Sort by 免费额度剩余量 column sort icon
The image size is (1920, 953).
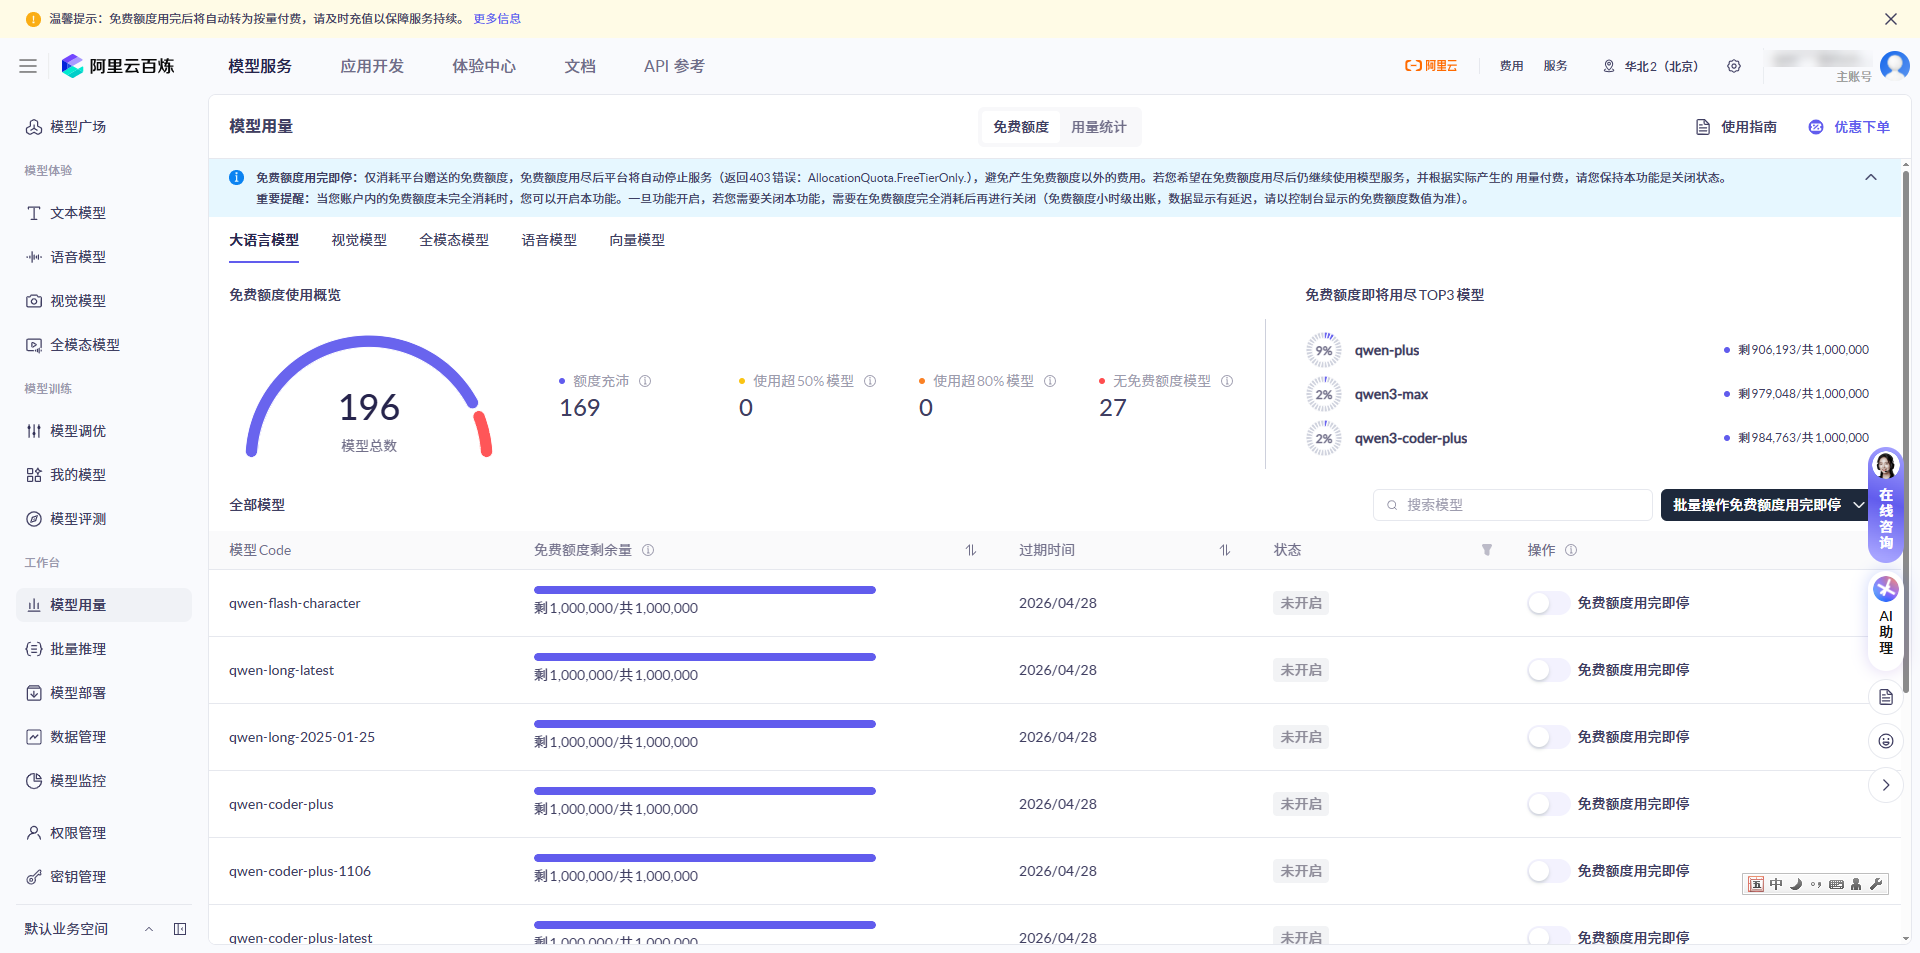[970, 550]
